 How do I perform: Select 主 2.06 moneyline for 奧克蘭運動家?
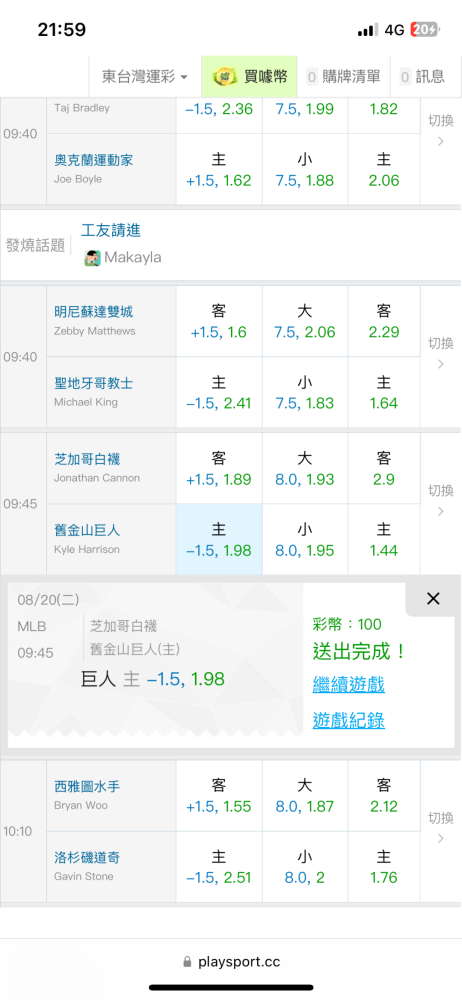384,169
